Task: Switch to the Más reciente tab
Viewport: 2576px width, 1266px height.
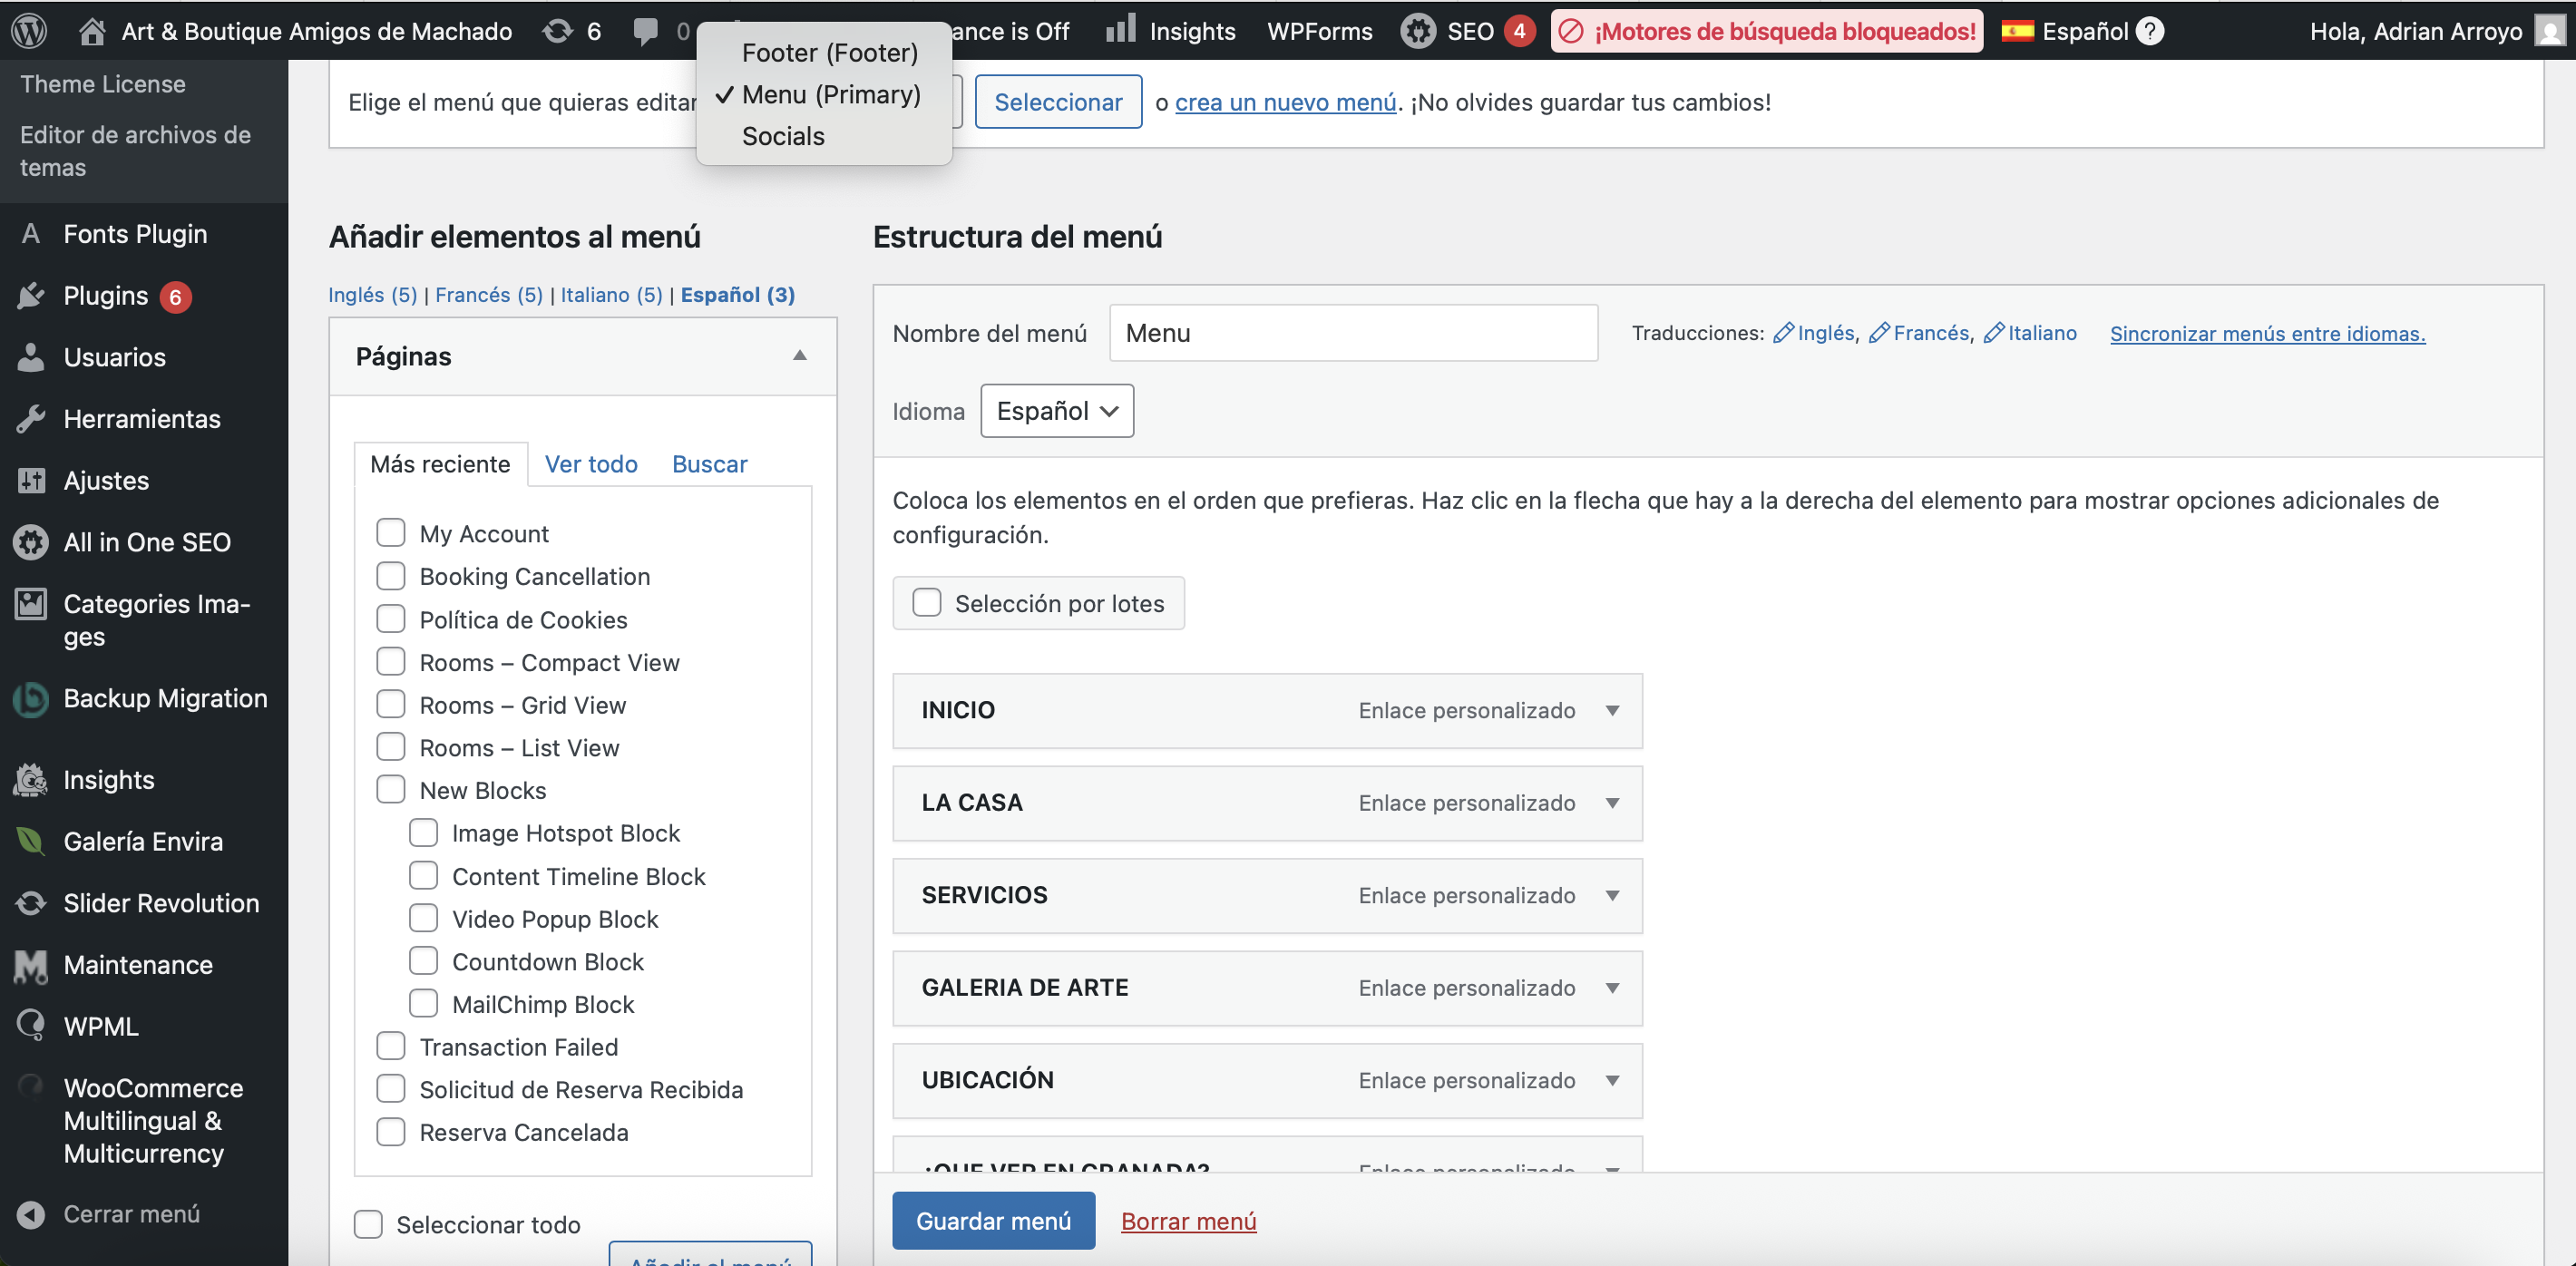Action: [x=440, y=464]
